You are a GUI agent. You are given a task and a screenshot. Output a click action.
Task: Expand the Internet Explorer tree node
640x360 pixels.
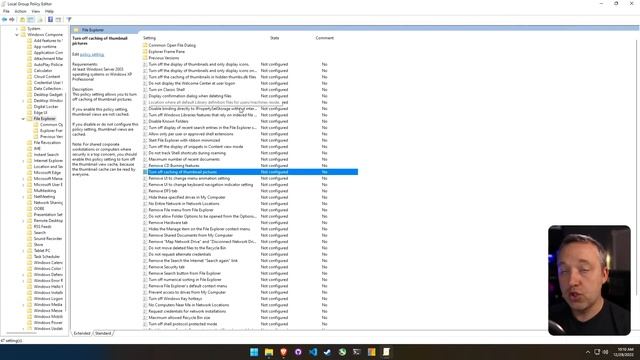tap(23, 161)
